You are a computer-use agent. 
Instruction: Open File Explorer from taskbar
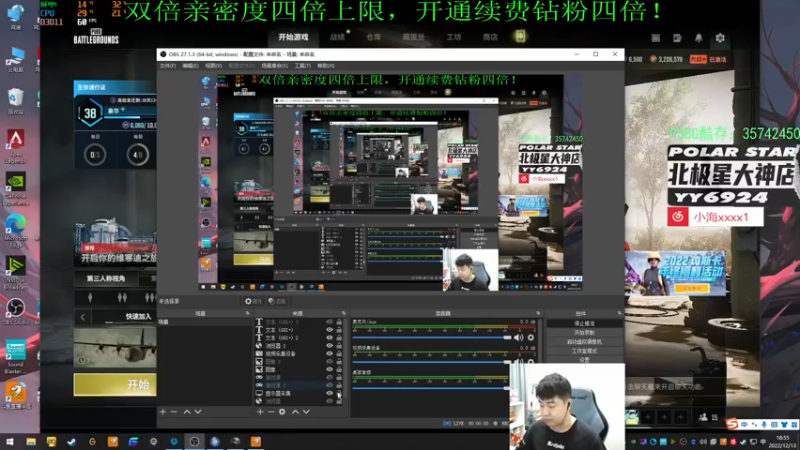31,441
